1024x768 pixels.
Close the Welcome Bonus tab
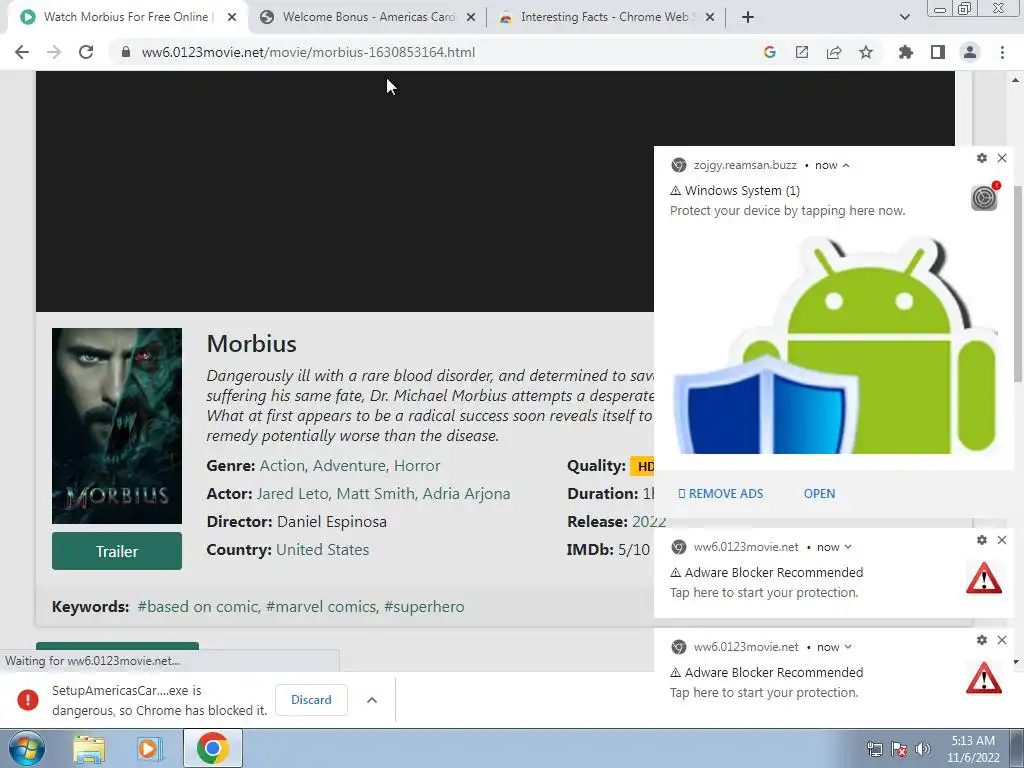tap(471, 17)
